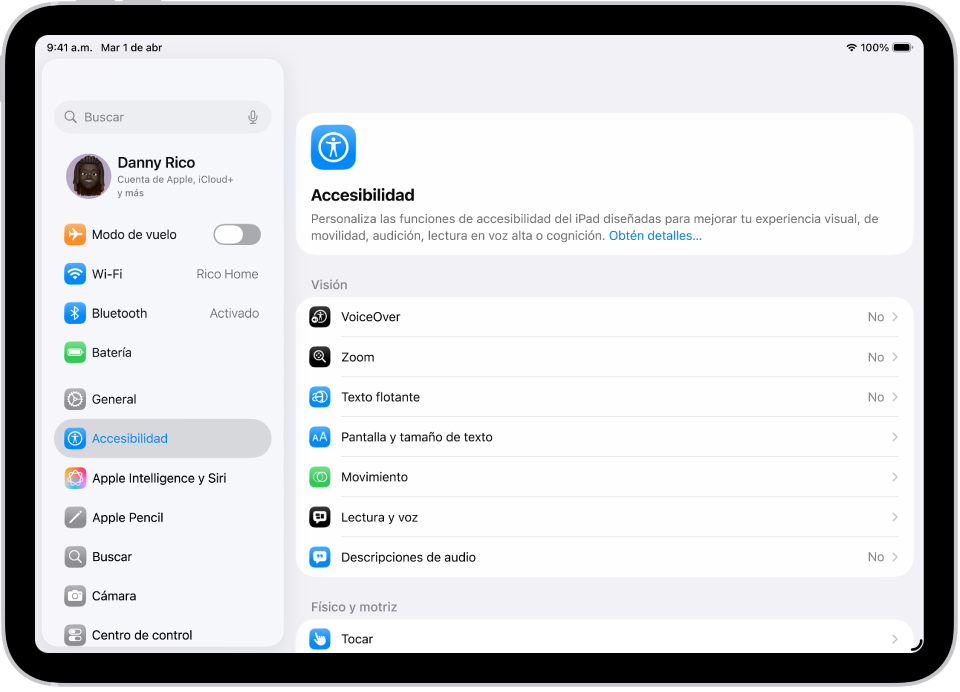Screen dimensions: 960x692
Task: Select the Movimiento icon
Action: (x=320, y=477)
